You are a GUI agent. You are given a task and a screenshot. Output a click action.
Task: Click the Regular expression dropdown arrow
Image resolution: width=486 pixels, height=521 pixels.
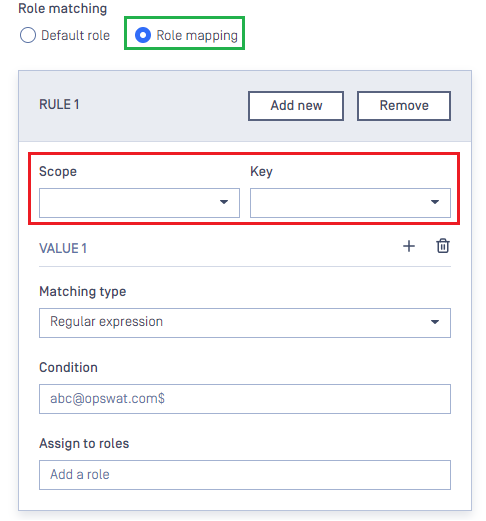coord(435,322)
